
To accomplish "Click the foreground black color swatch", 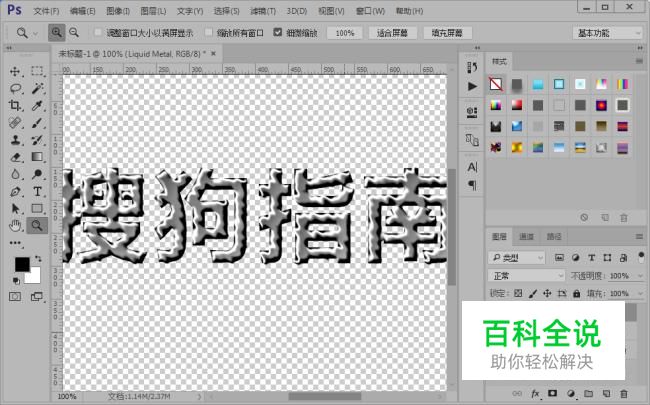I will 22,264.
